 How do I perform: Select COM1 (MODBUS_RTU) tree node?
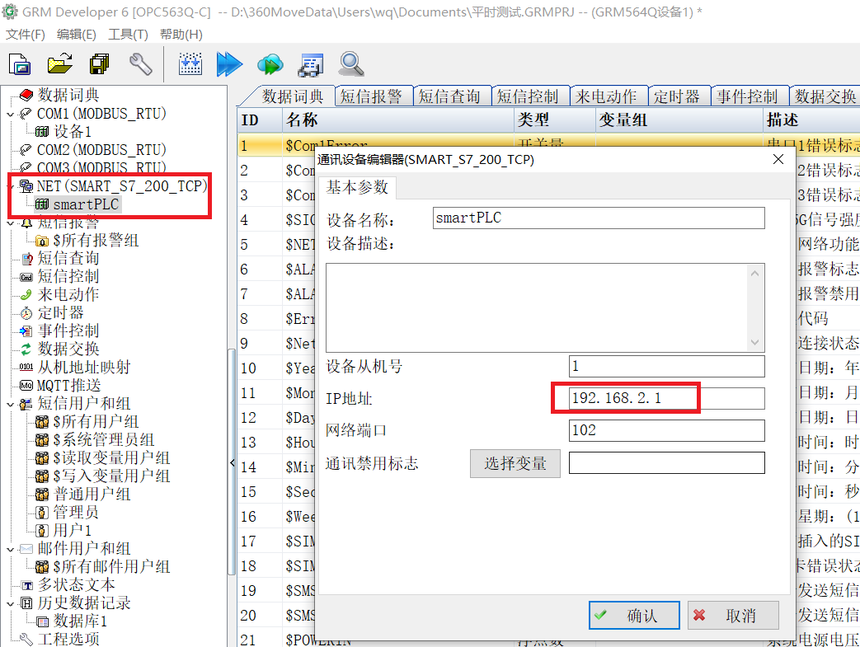pyautogui.click(x=101, y=113)
